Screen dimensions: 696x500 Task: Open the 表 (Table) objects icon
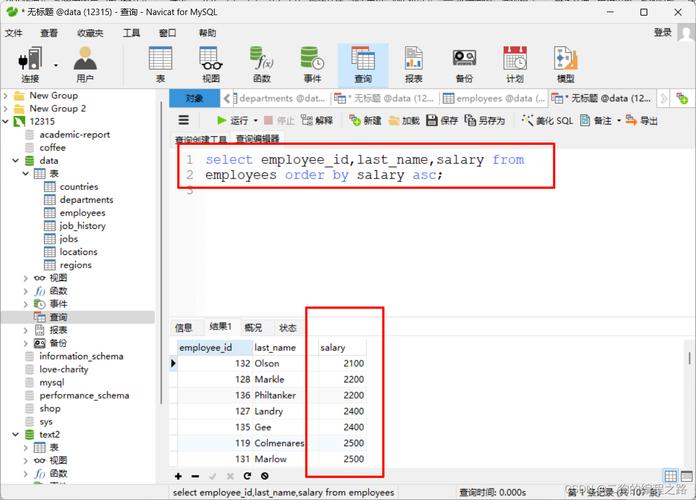coord(160,64)
